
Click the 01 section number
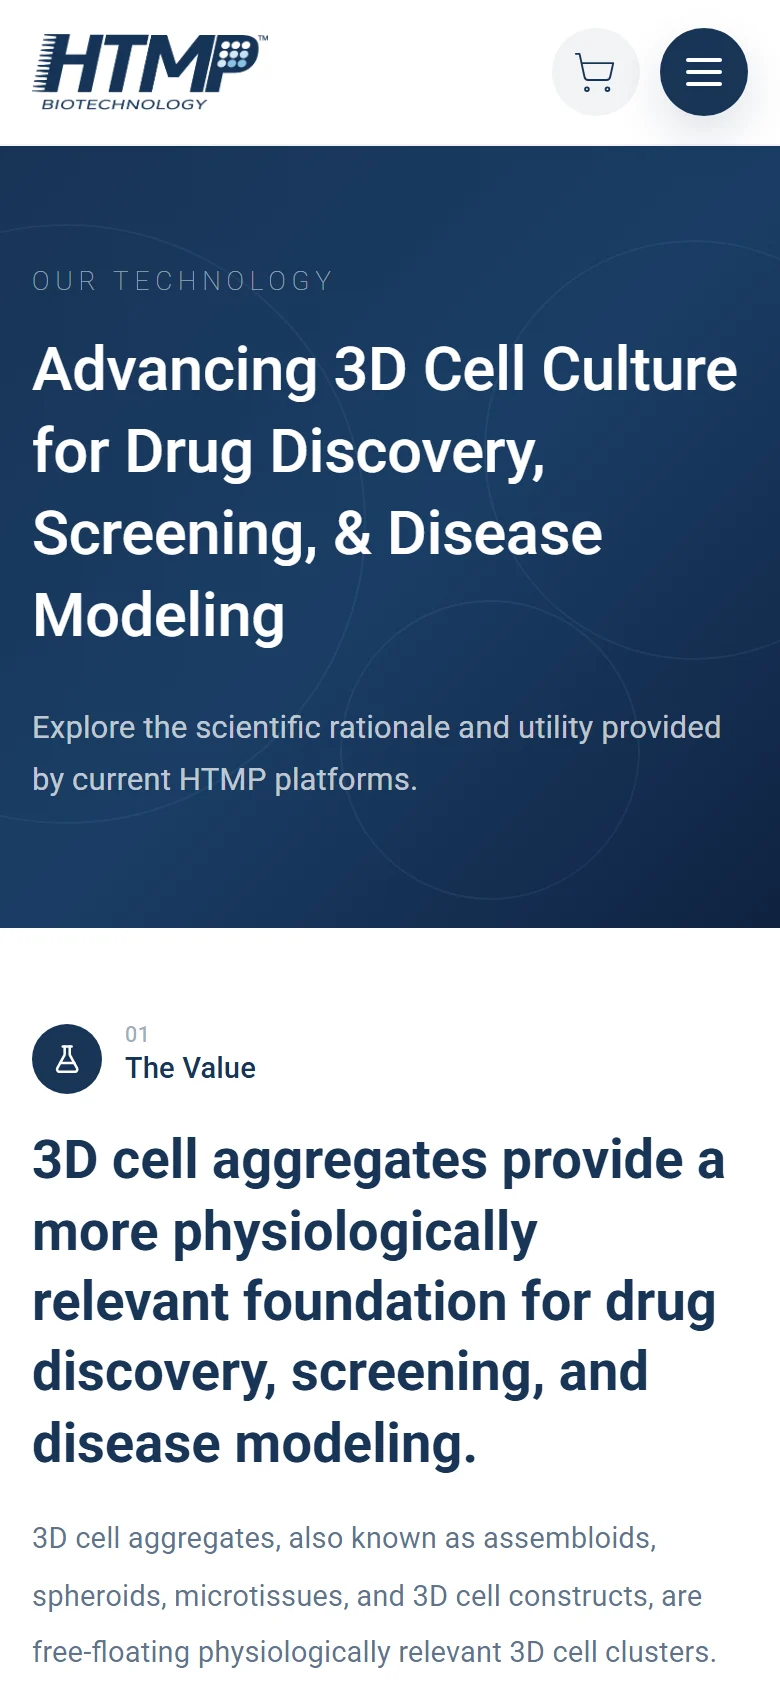(x=137, y=1035)
